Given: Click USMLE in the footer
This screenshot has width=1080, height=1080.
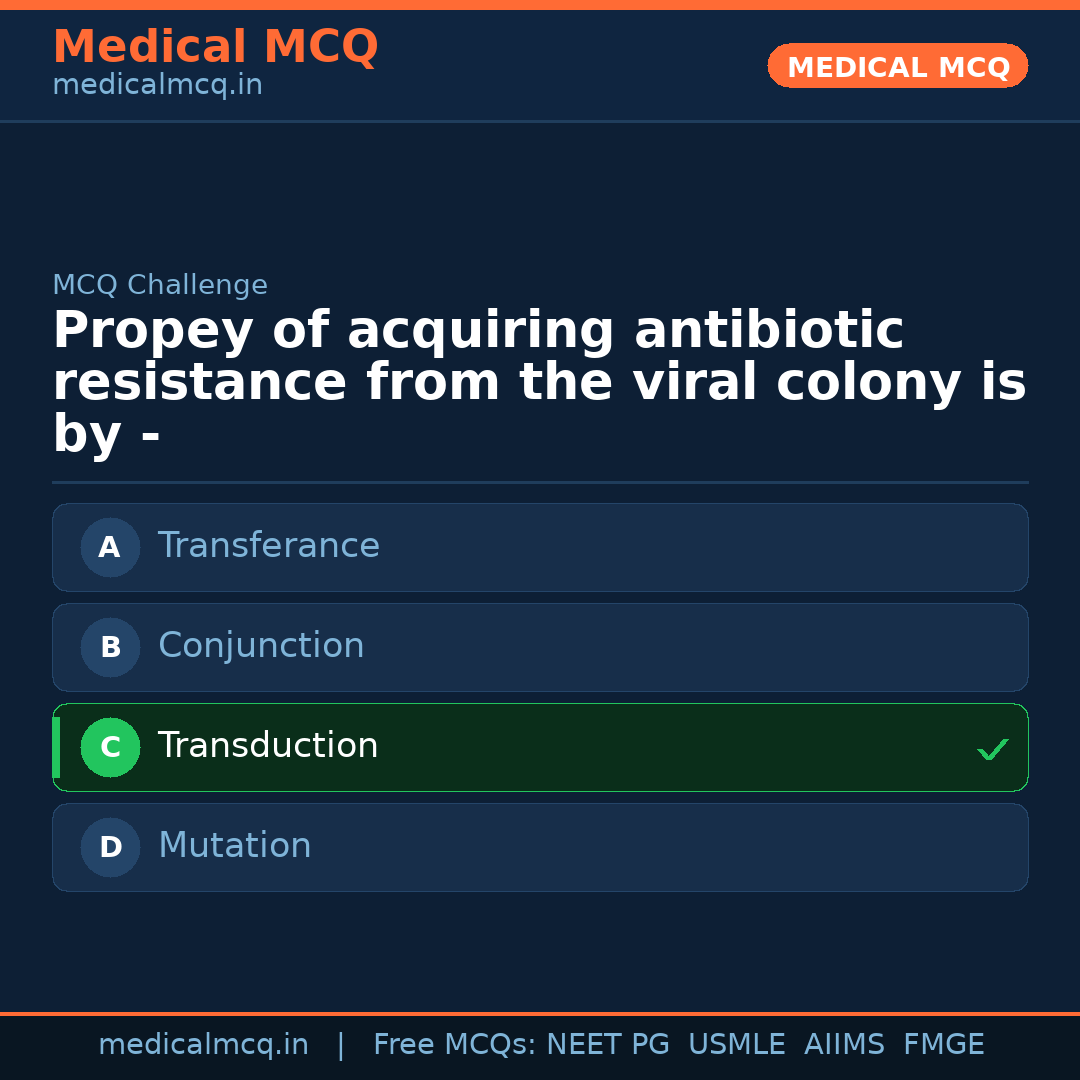Looking at the screenshot, I should pyautogui.click(x=736, y=1045).
